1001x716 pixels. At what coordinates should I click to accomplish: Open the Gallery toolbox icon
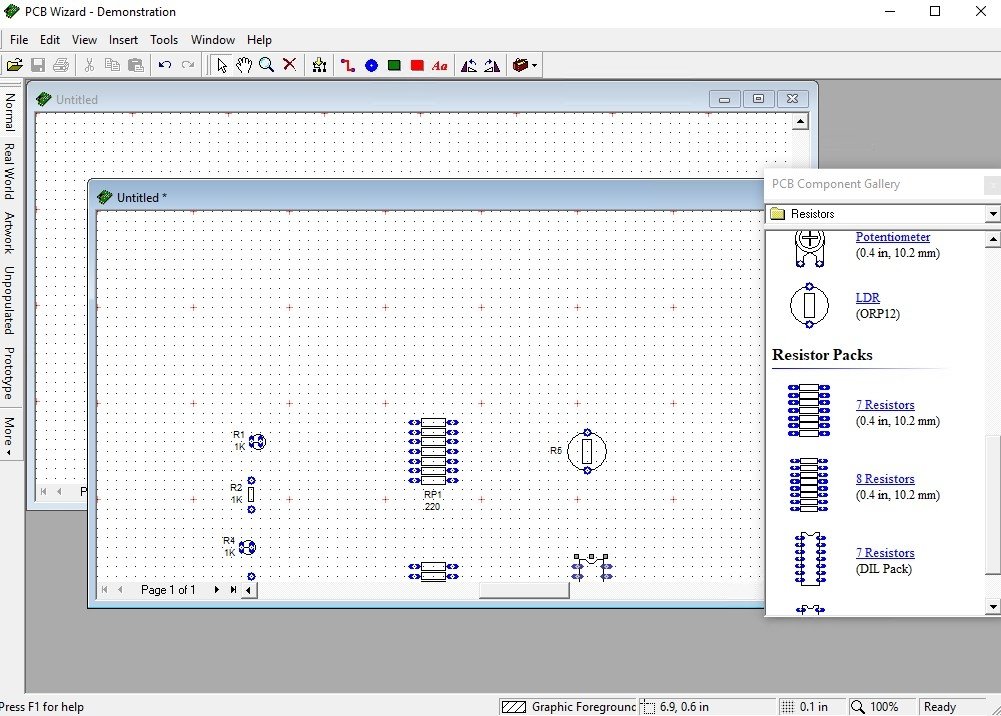click(x=520, y=65)
